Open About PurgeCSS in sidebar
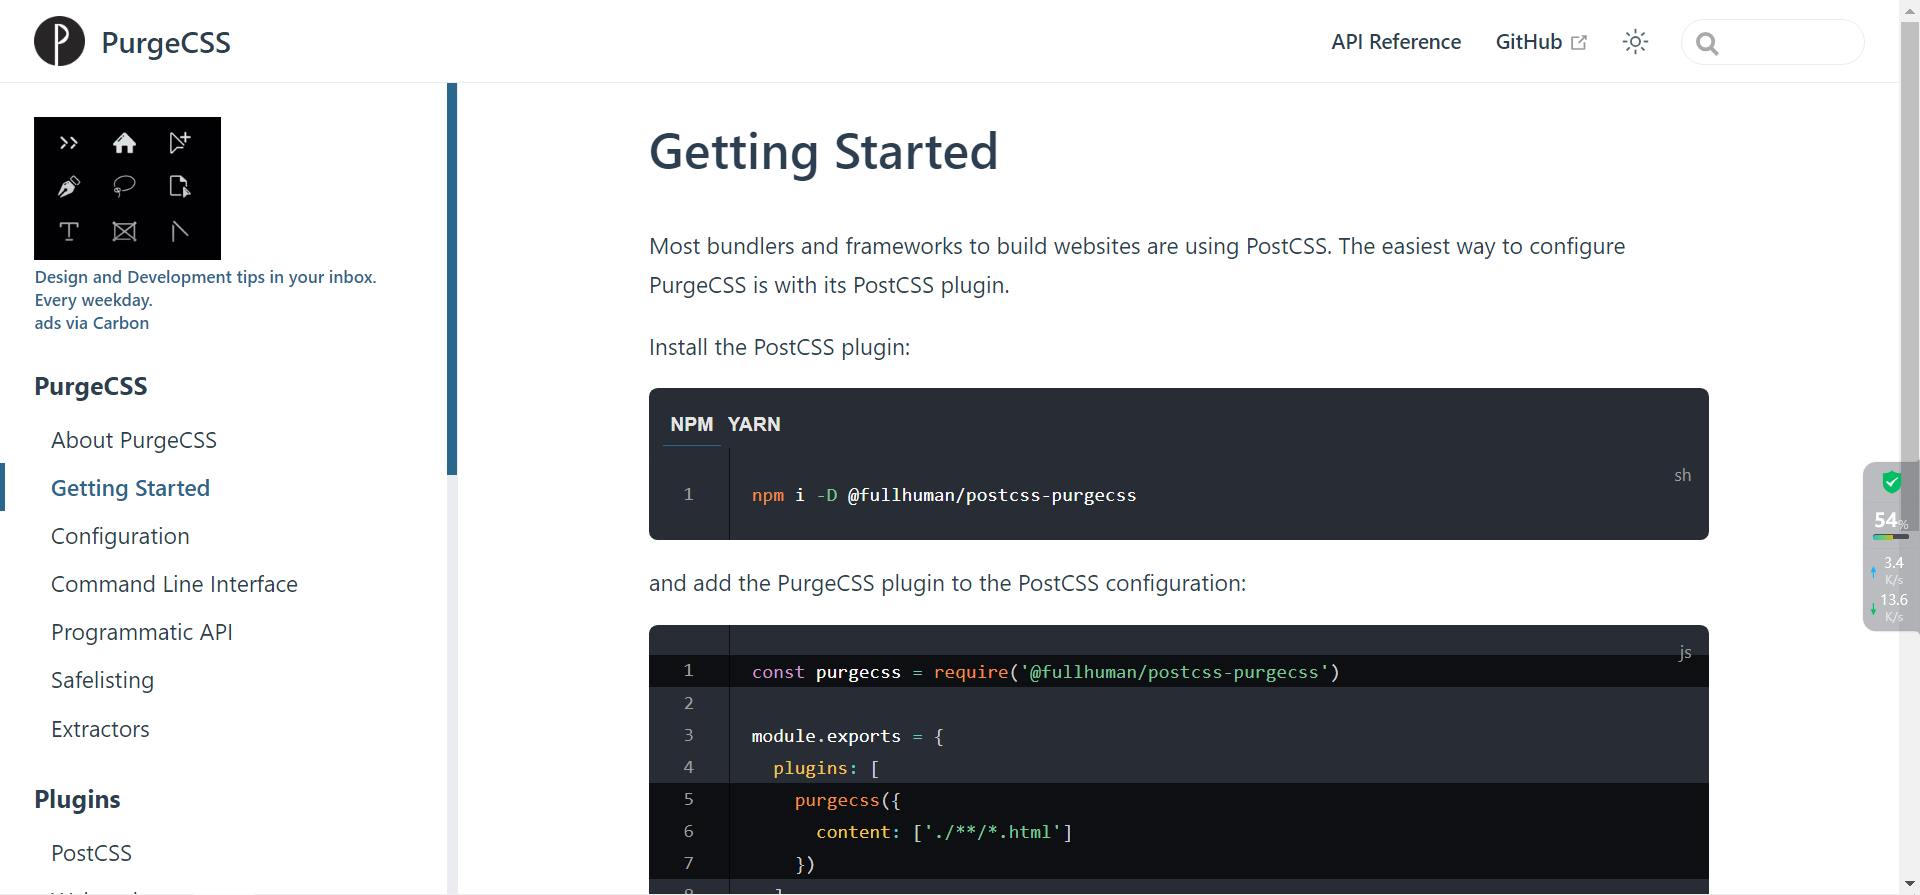This screenshot has height=895, width=1920. (x=134, y=440)
